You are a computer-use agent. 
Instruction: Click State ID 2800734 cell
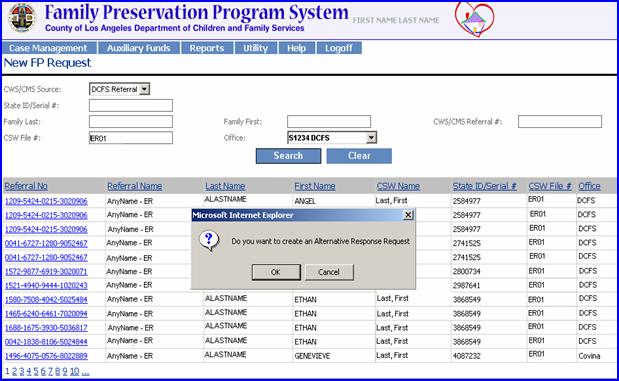(x=467, y=272)
